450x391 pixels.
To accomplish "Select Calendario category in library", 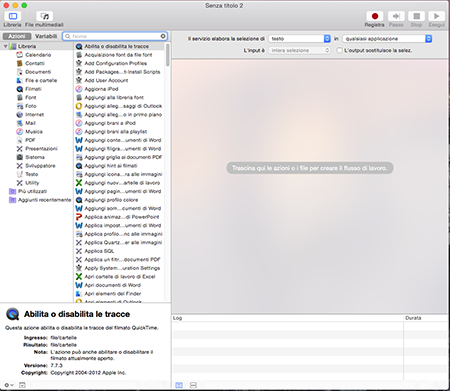I will pyautogui.click(x=38, y=55).
